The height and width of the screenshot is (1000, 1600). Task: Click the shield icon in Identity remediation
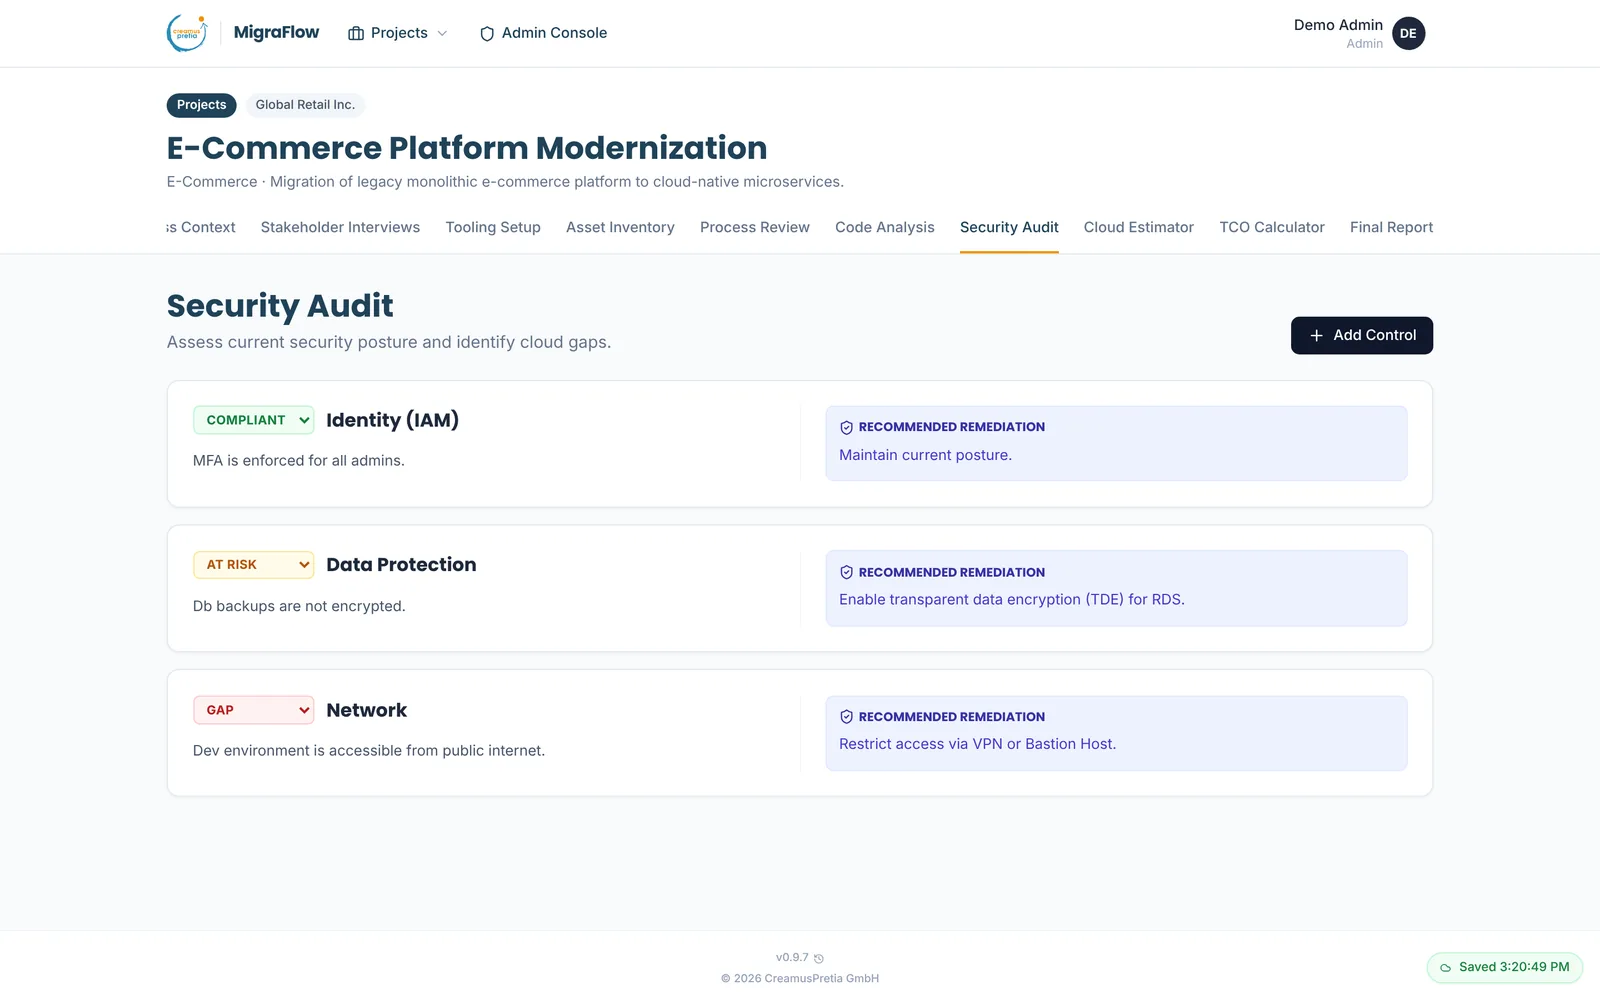(x=846, y=427)
